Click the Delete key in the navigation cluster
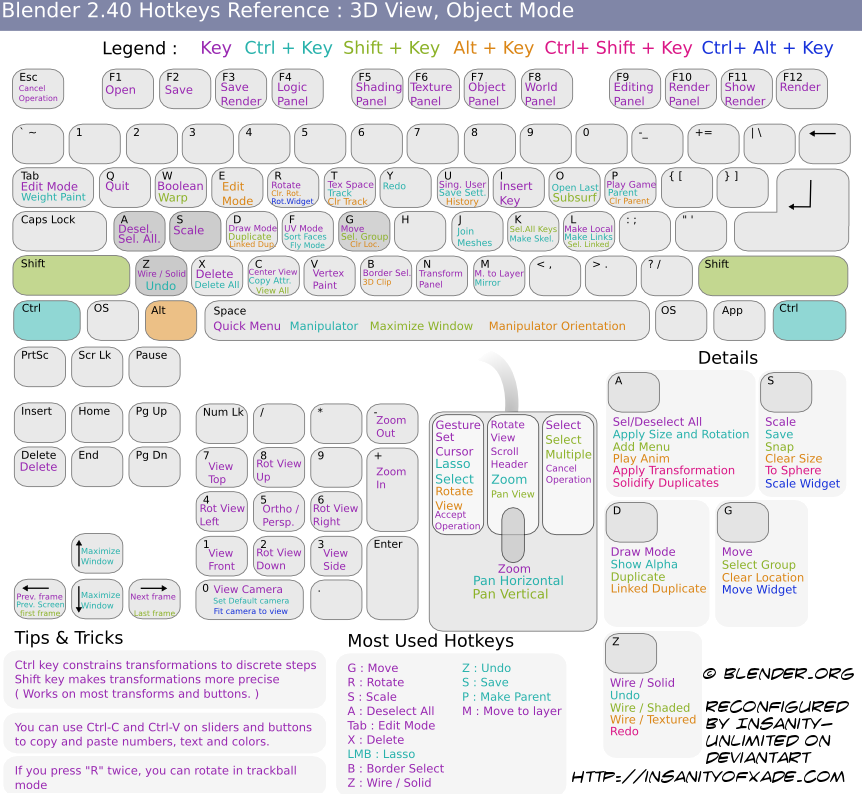 coord(40,467)
